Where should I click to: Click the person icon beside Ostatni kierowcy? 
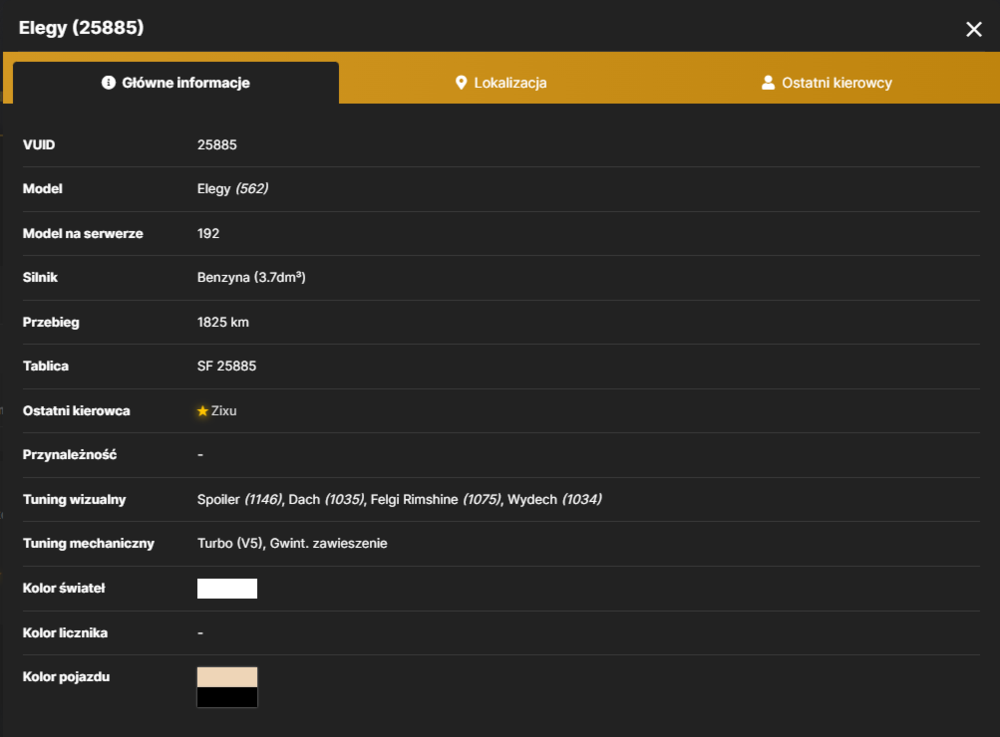[x=768, y=83]
